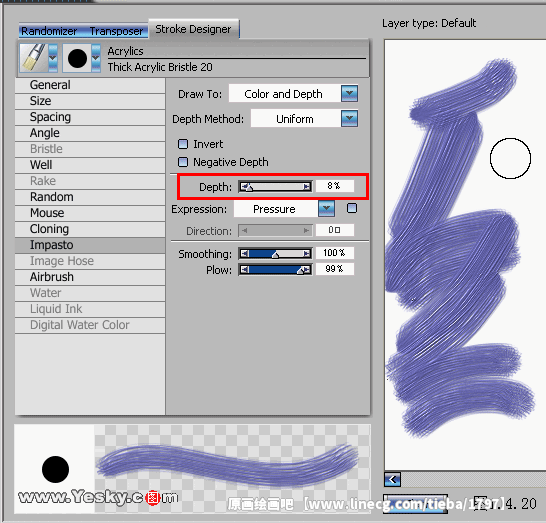Open the General settings section

[90, 85]
